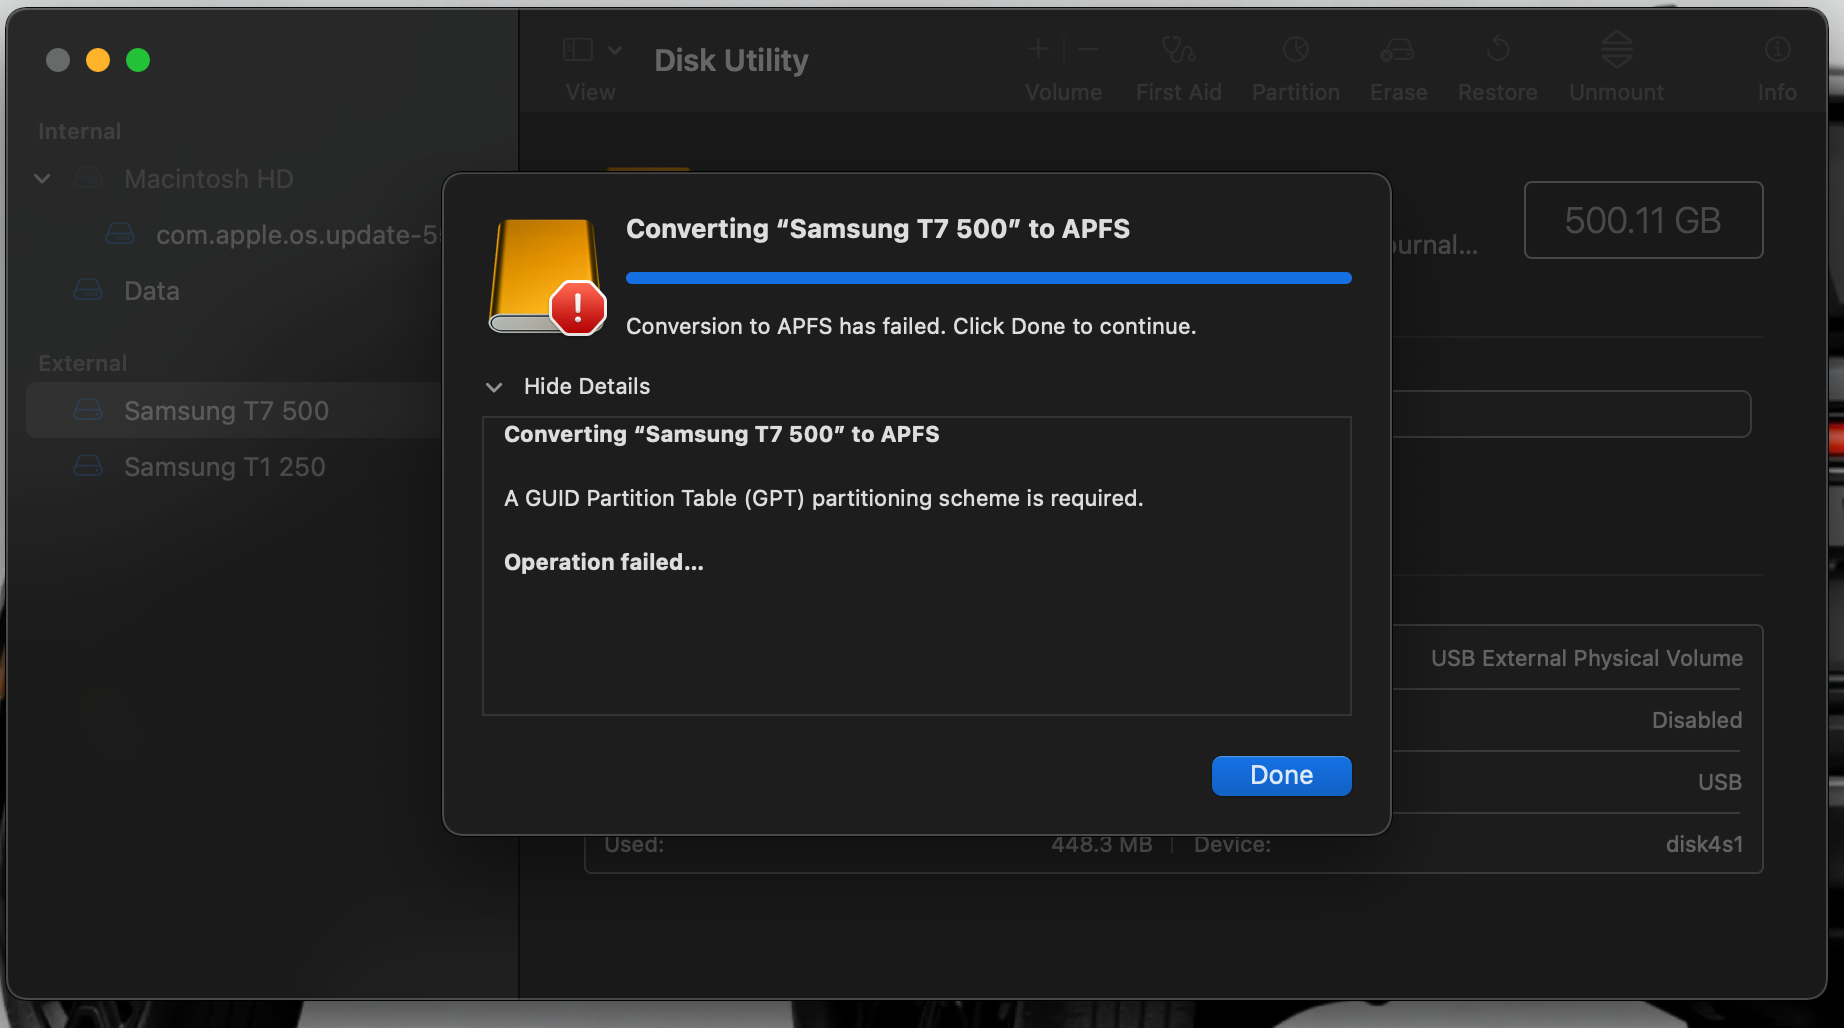1844x1028 pixels.
Task: Select the com.apple.os.update volume in sidebar
Action: click(296, 235)
